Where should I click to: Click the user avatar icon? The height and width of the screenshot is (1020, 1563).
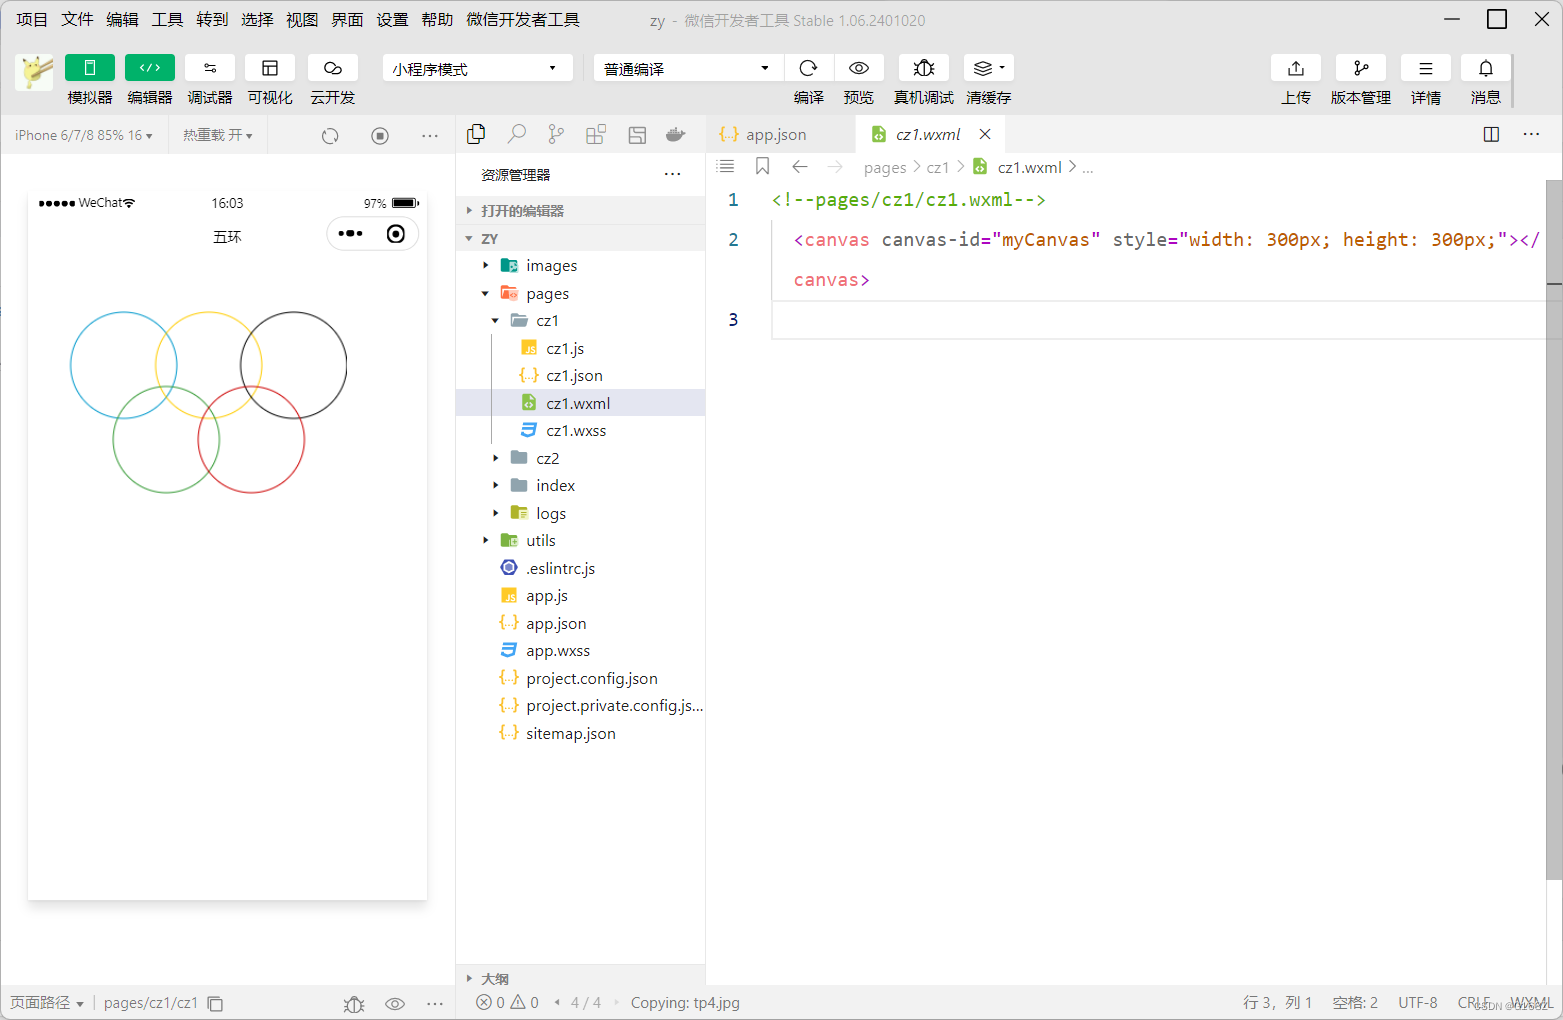click(35, 72)
